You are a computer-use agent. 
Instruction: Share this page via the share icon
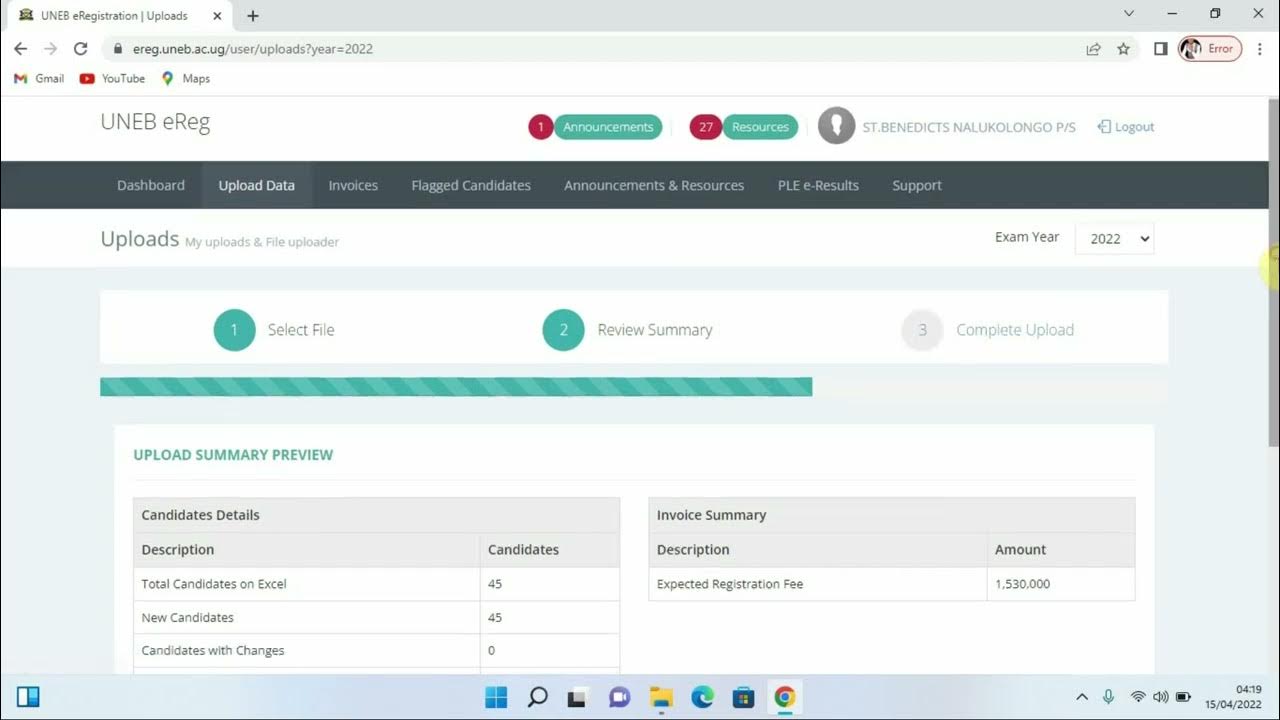click(x=1093, y=48)
